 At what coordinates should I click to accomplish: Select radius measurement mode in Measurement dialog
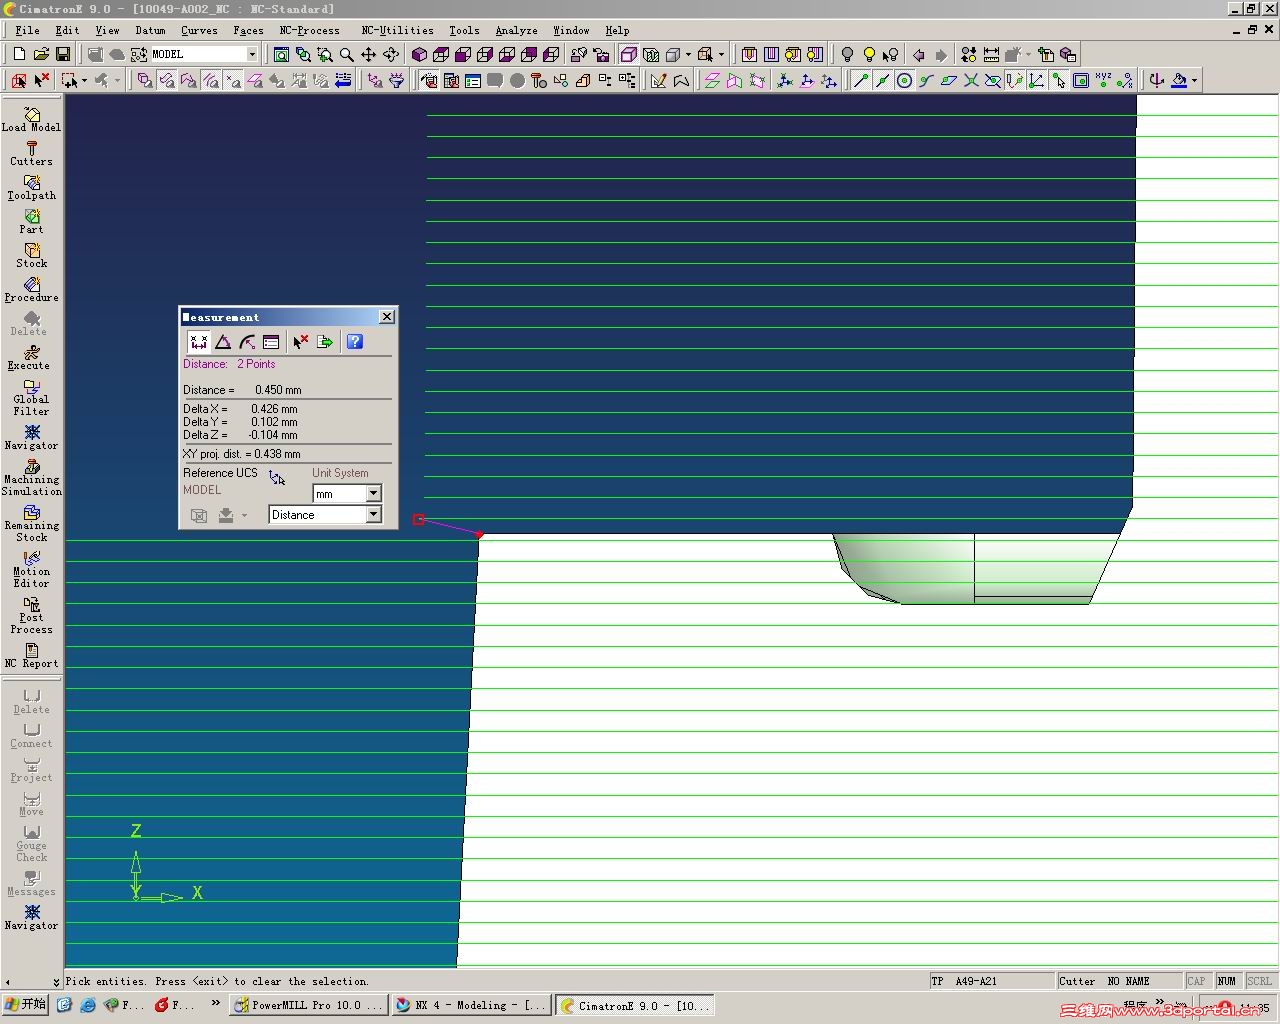coord(247,342)
